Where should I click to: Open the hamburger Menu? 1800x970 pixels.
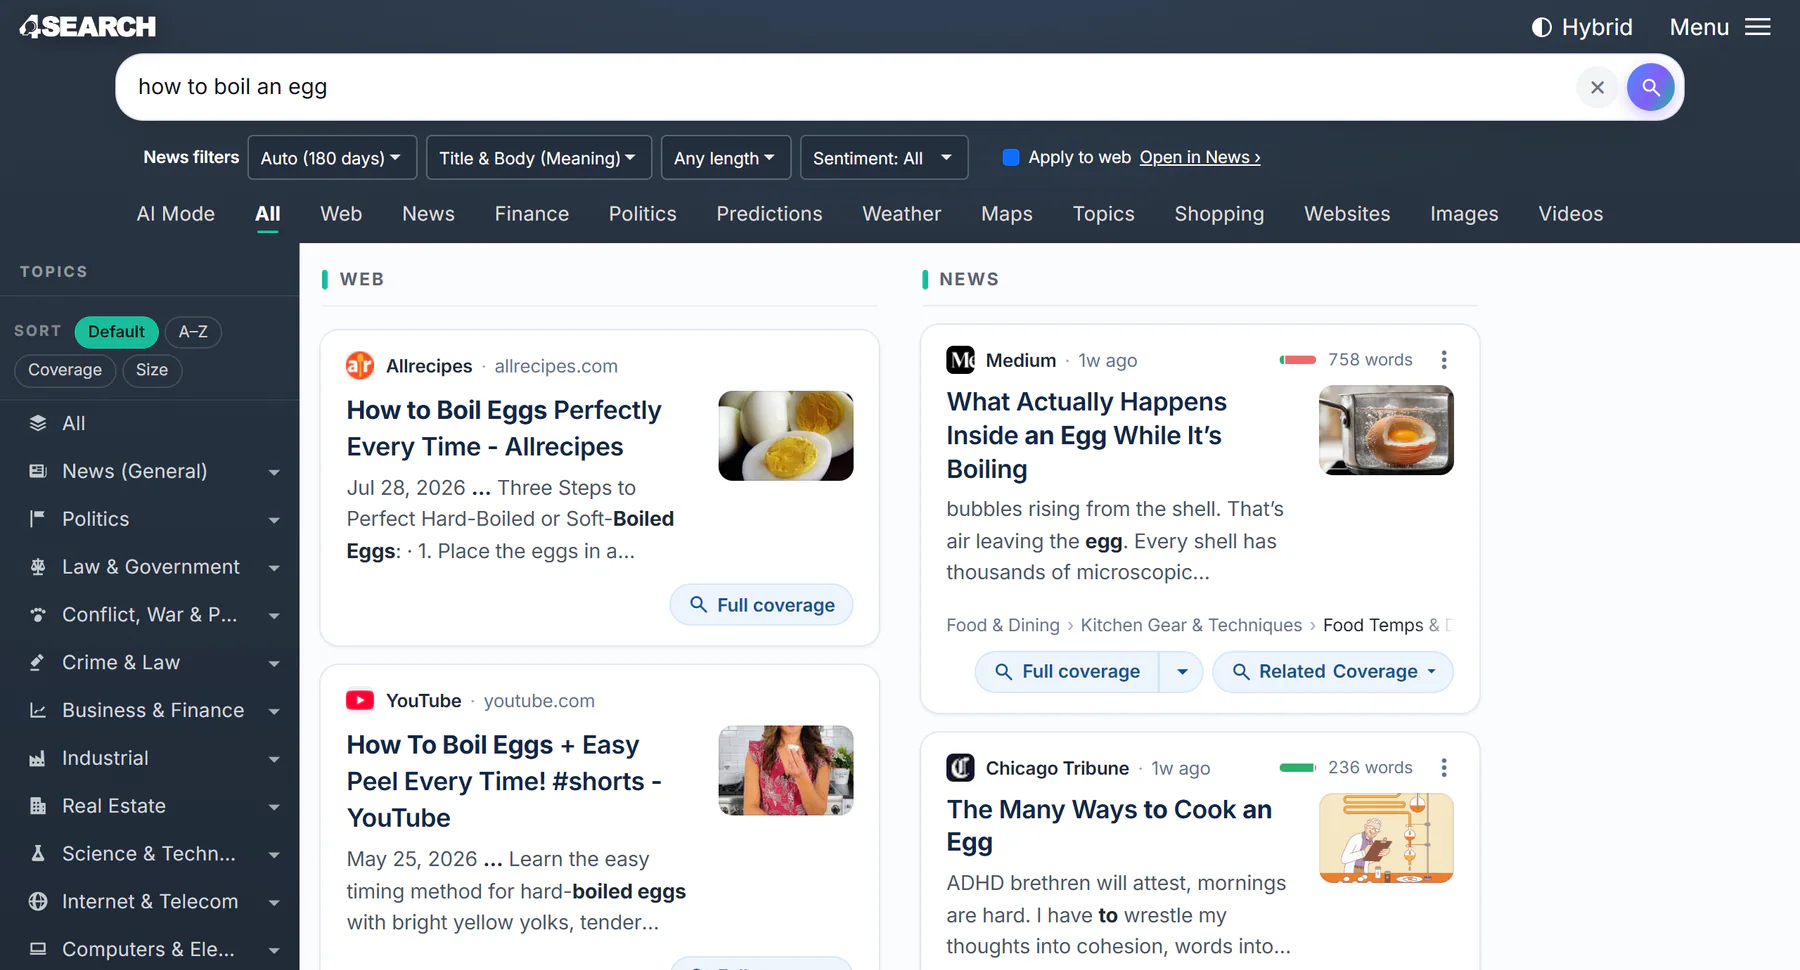pyautogui.click(x=1720, y=27)
